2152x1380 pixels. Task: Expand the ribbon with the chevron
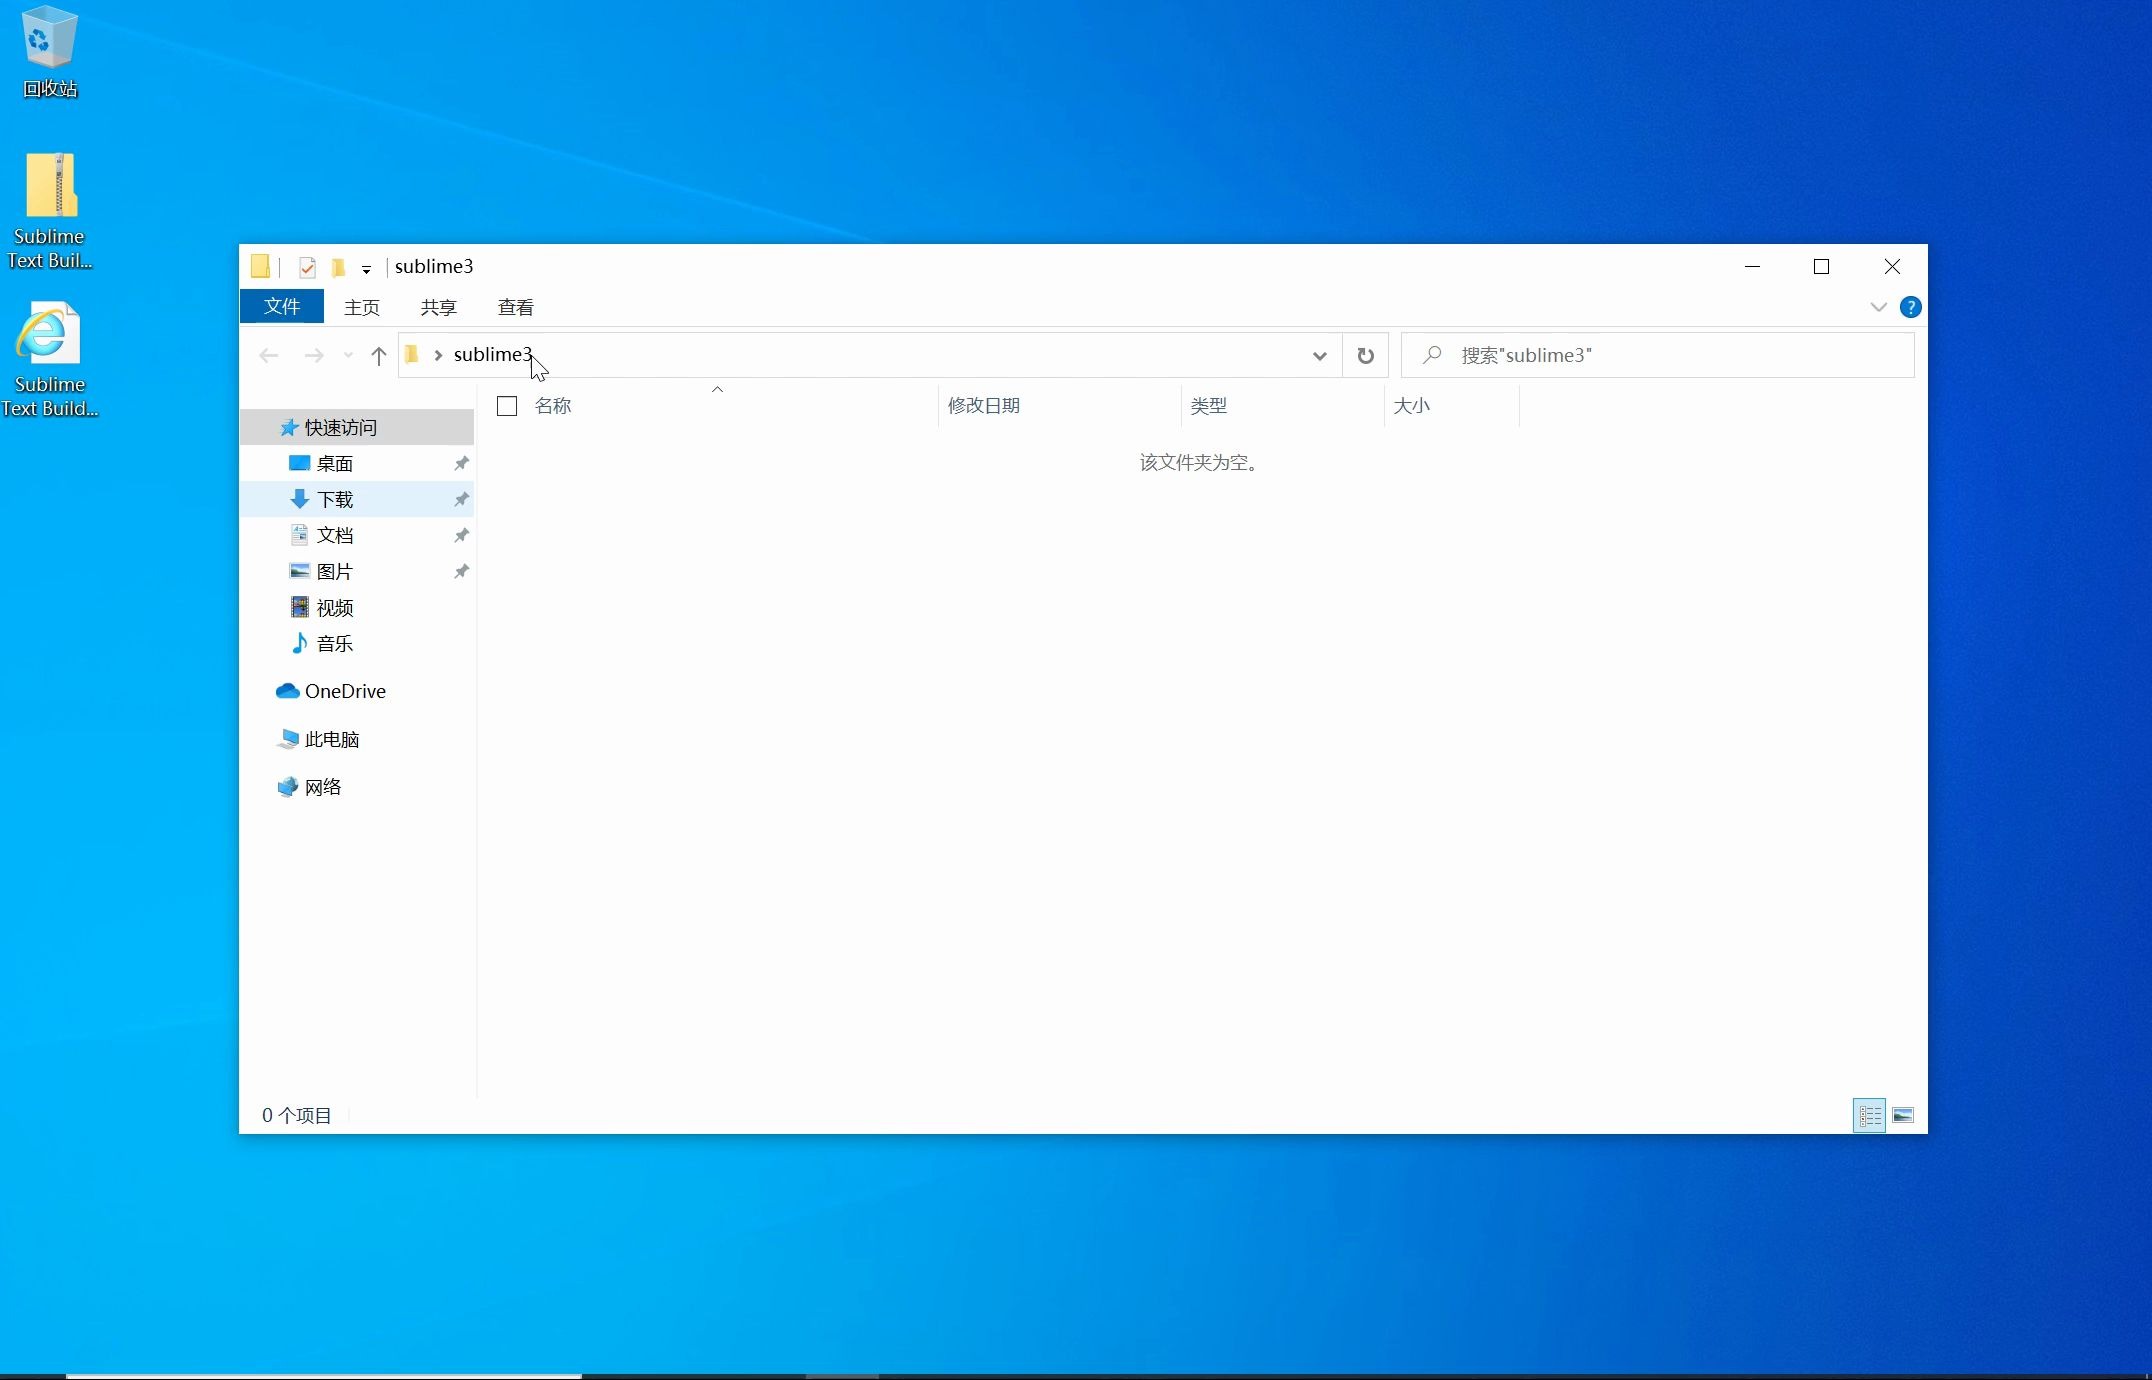(x=1878, y=307)
